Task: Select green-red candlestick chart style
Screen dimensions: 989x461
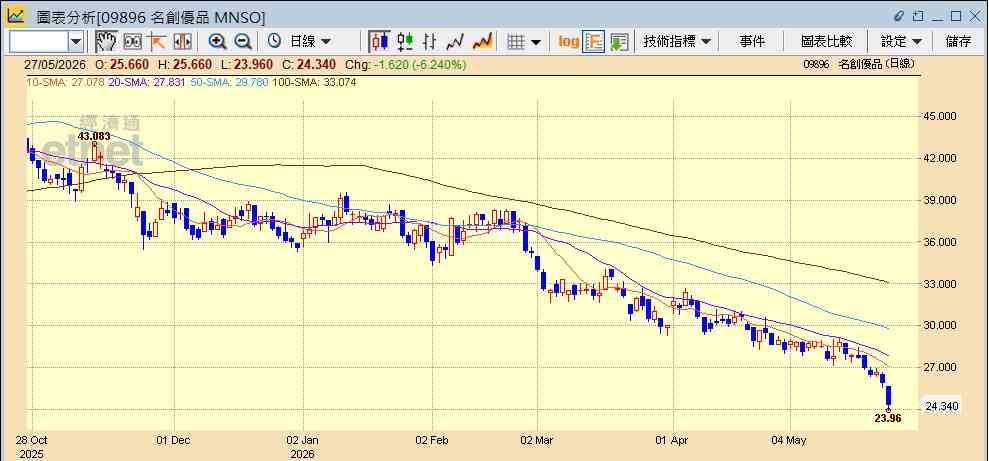Action: pos(405,42)
